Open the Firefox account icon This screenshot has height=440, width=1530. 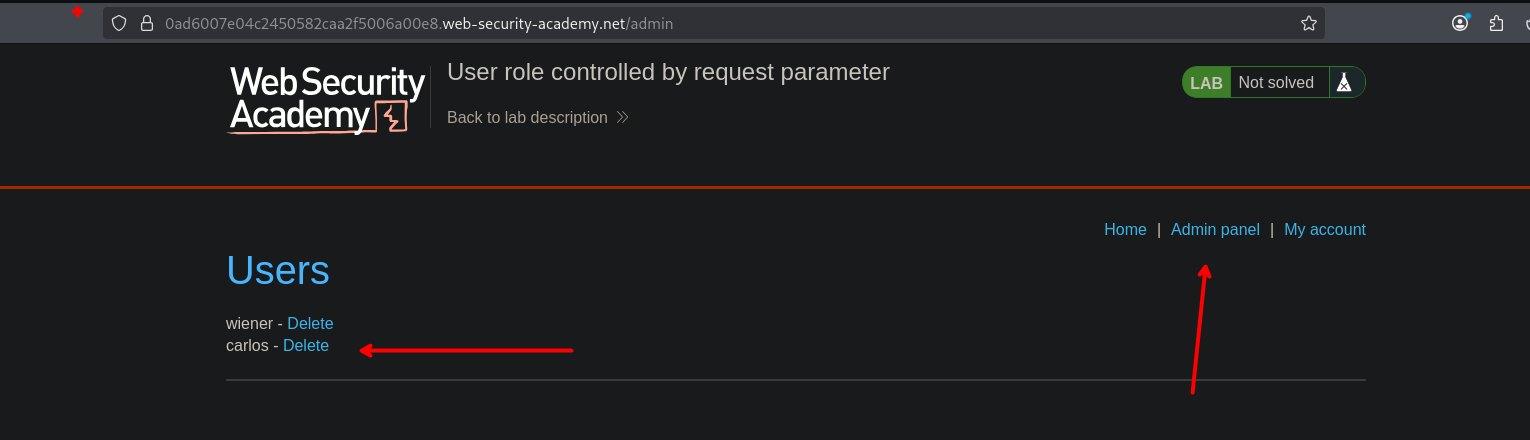tap(1460, 23)
